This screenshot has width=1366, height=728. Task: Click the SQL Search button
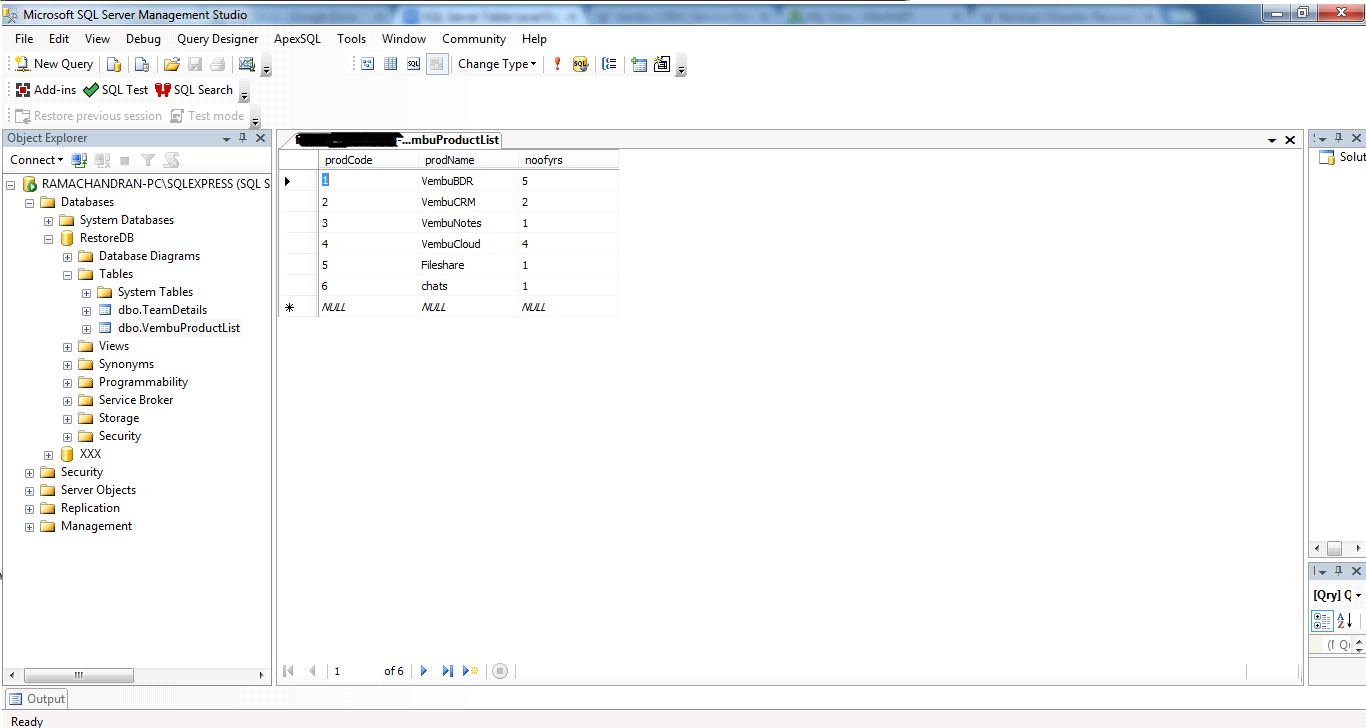pyautogui.click(x=194, y=90)
